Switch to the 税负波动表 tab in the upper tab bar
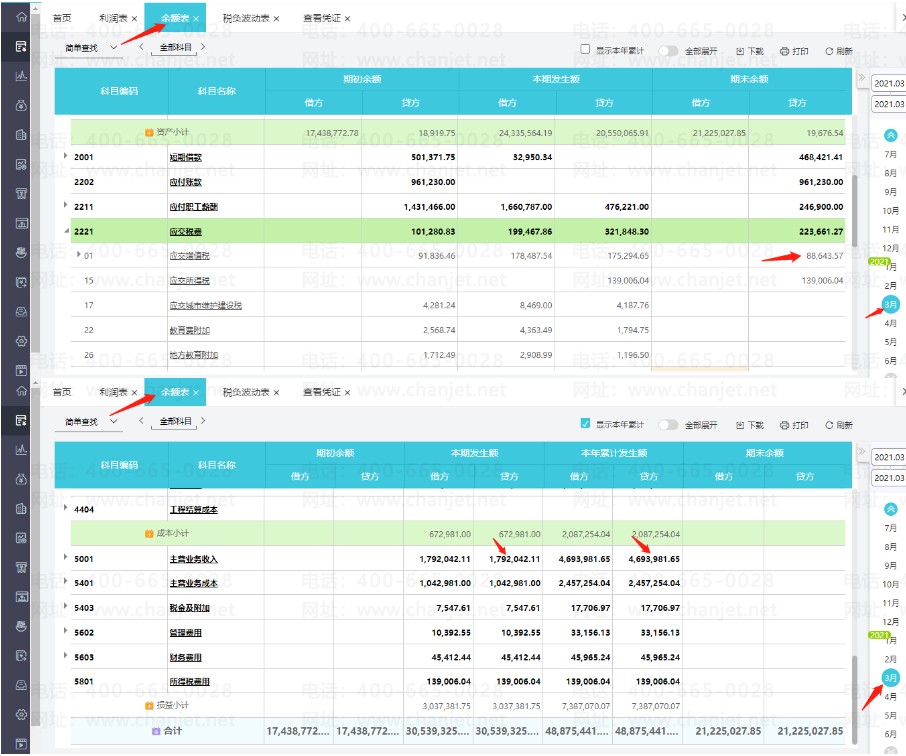Viewport: 906px width, 756px height. pos(246,18)
